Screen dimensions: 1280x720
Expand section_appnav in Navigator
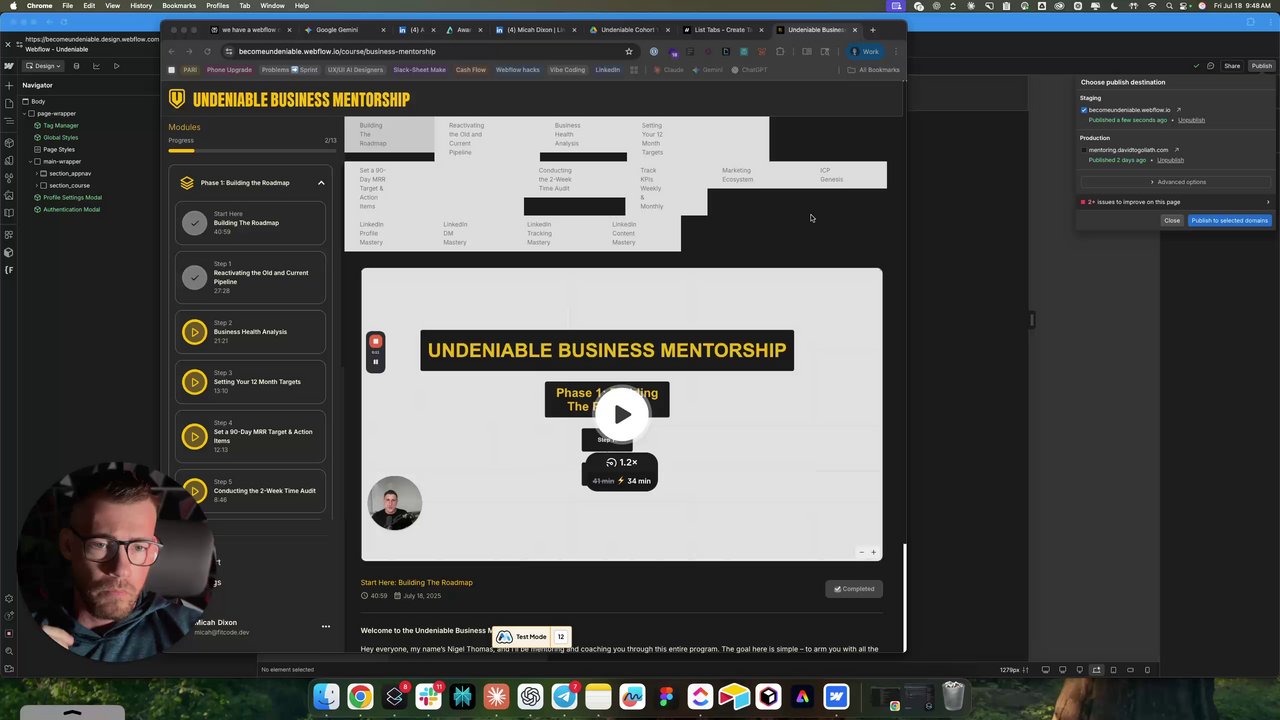click(37, 174)
